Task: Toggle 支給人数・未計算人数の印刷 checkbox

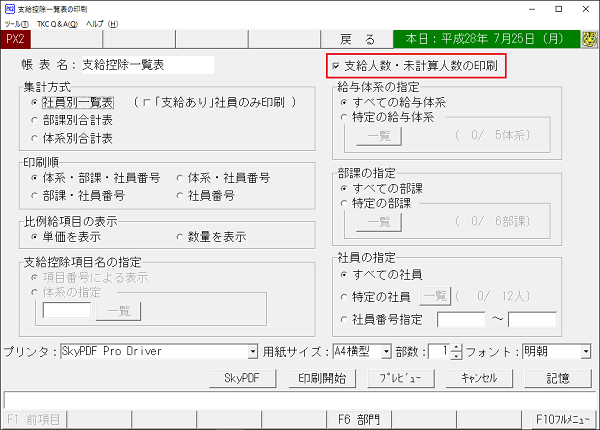Action: pyautogui.click(x=336, y=66)
